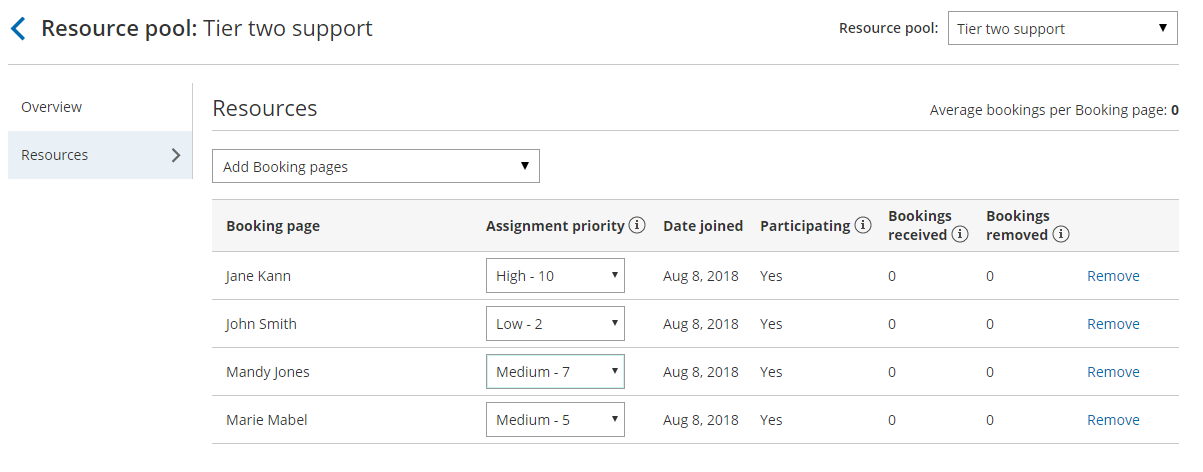The image size is (1203, 472).
Task: Click the Date joined column header
Action: click(703, 226)
